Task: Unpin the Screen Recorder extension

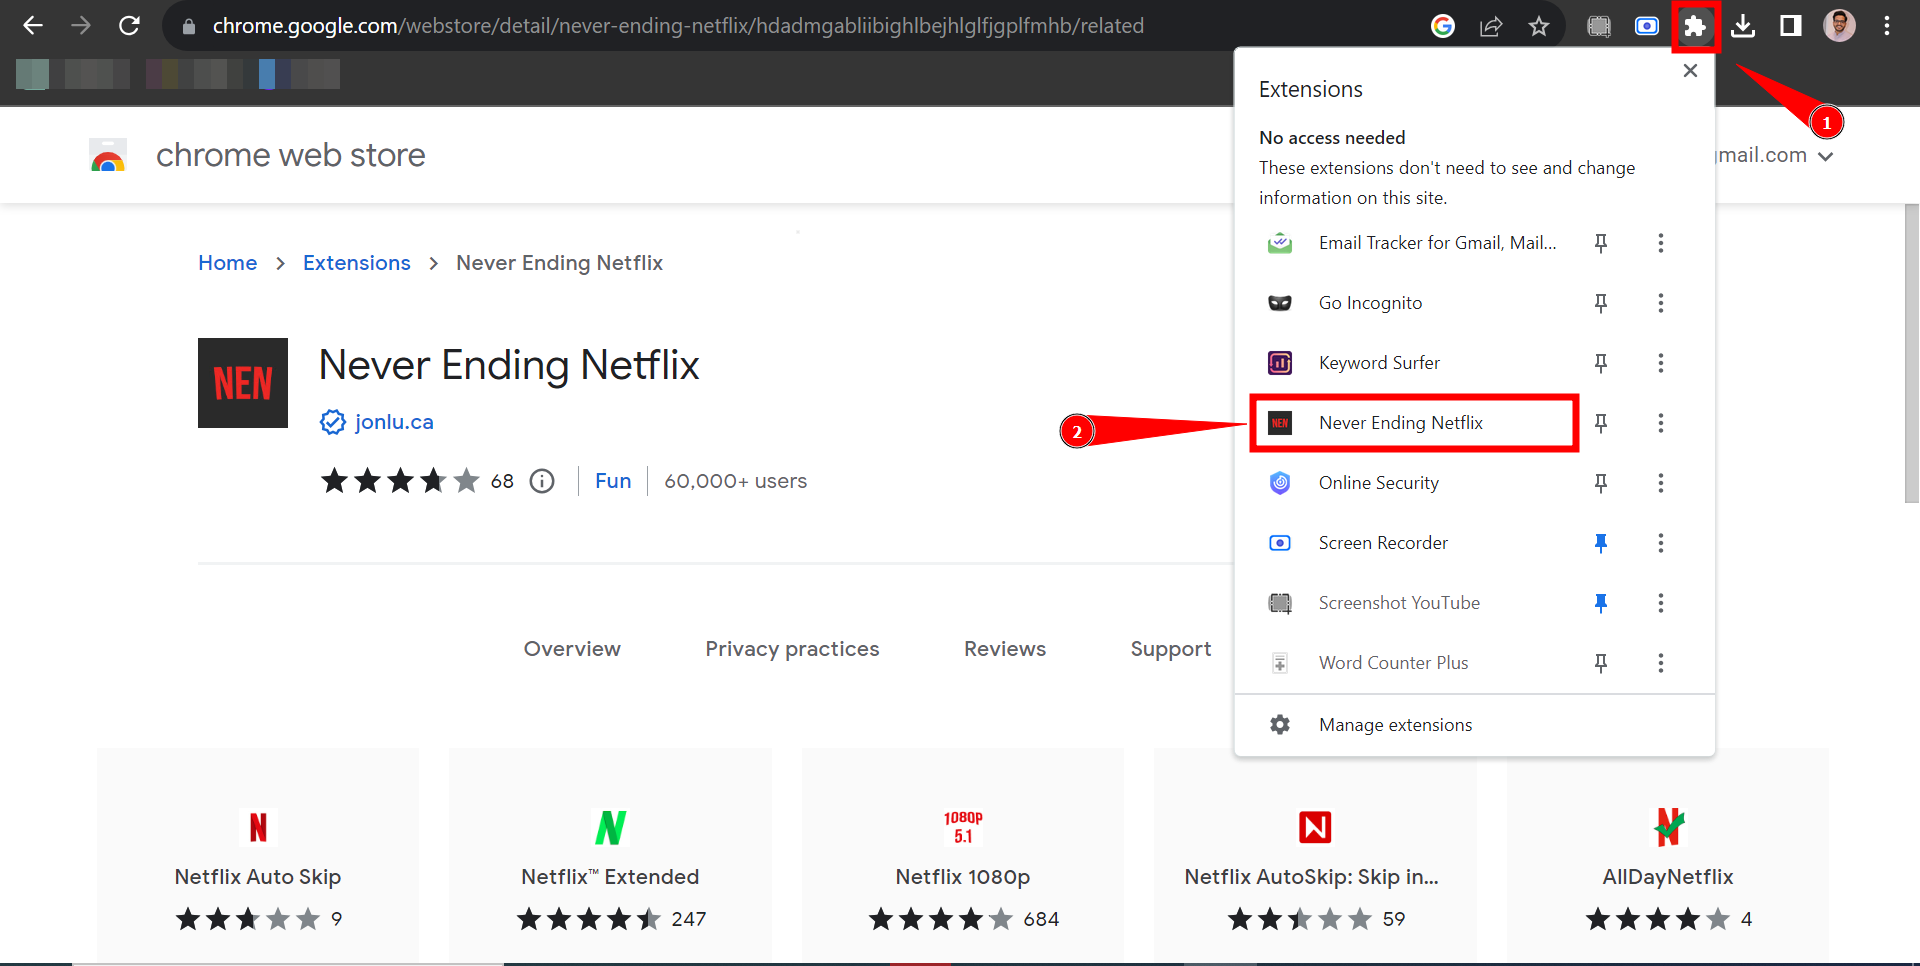Action: click(1601, 542)
